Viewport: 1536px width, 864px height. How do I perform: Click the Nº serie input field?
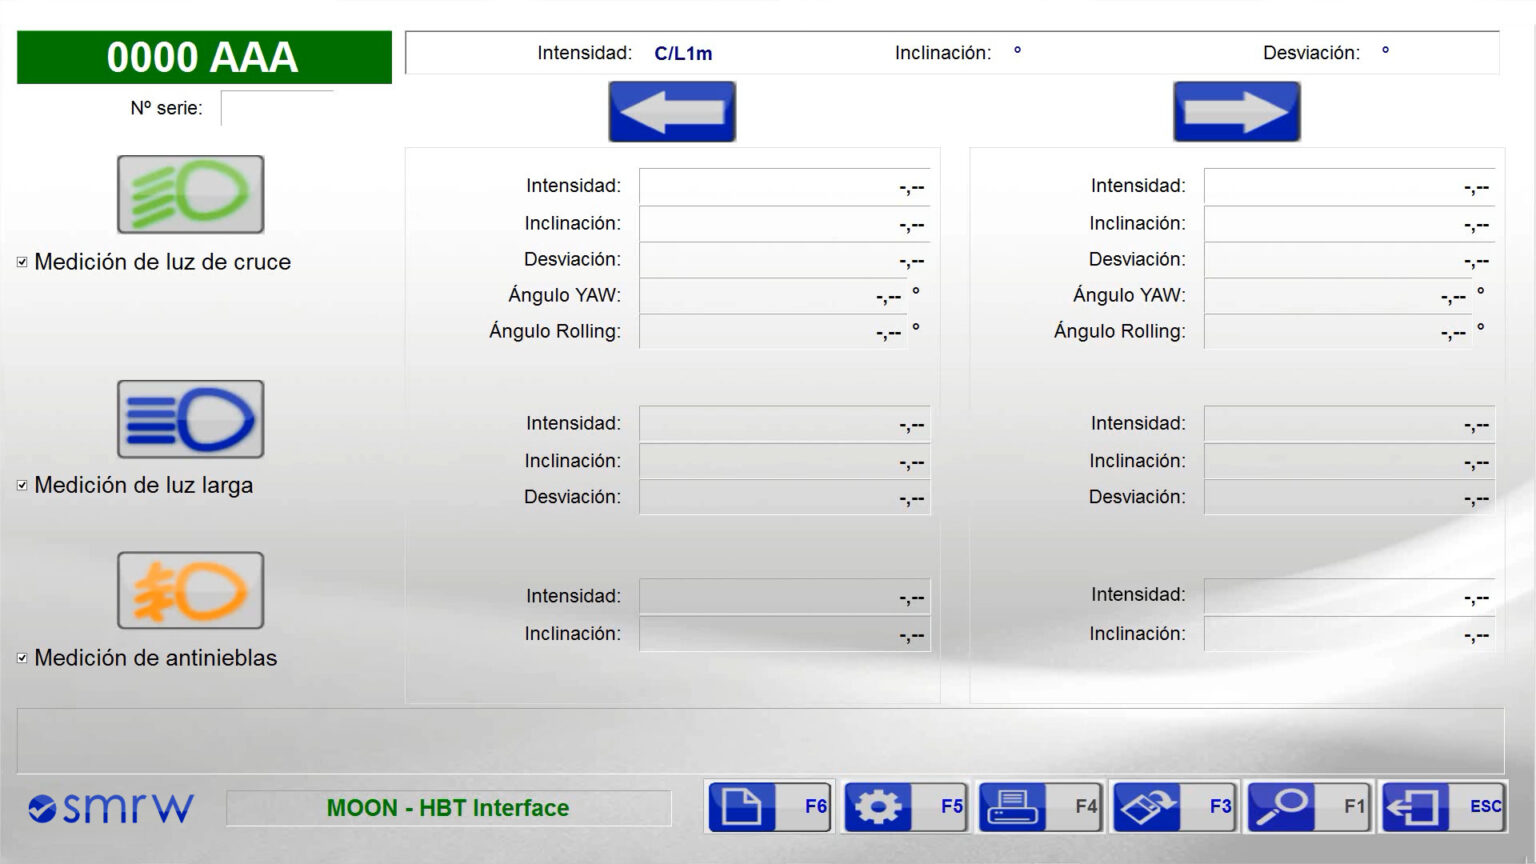(277, 107)
